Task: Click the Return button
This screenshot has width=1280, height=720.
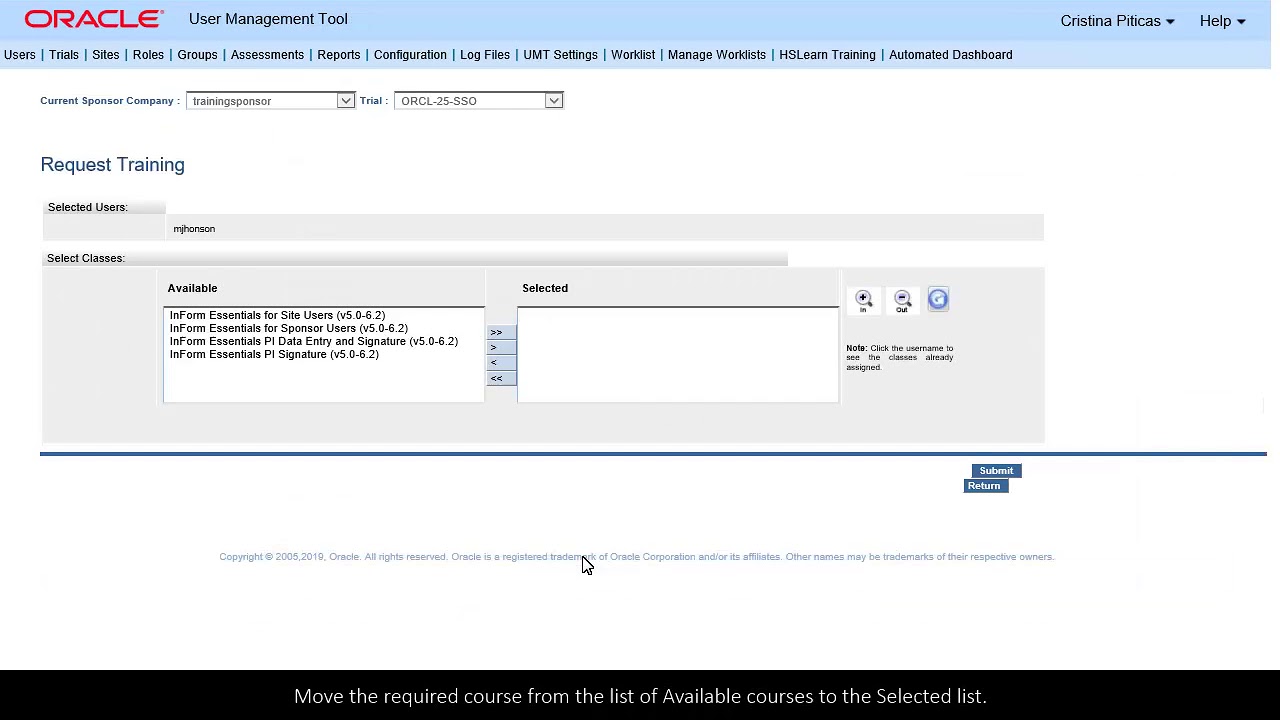Action: click(985, 486)
